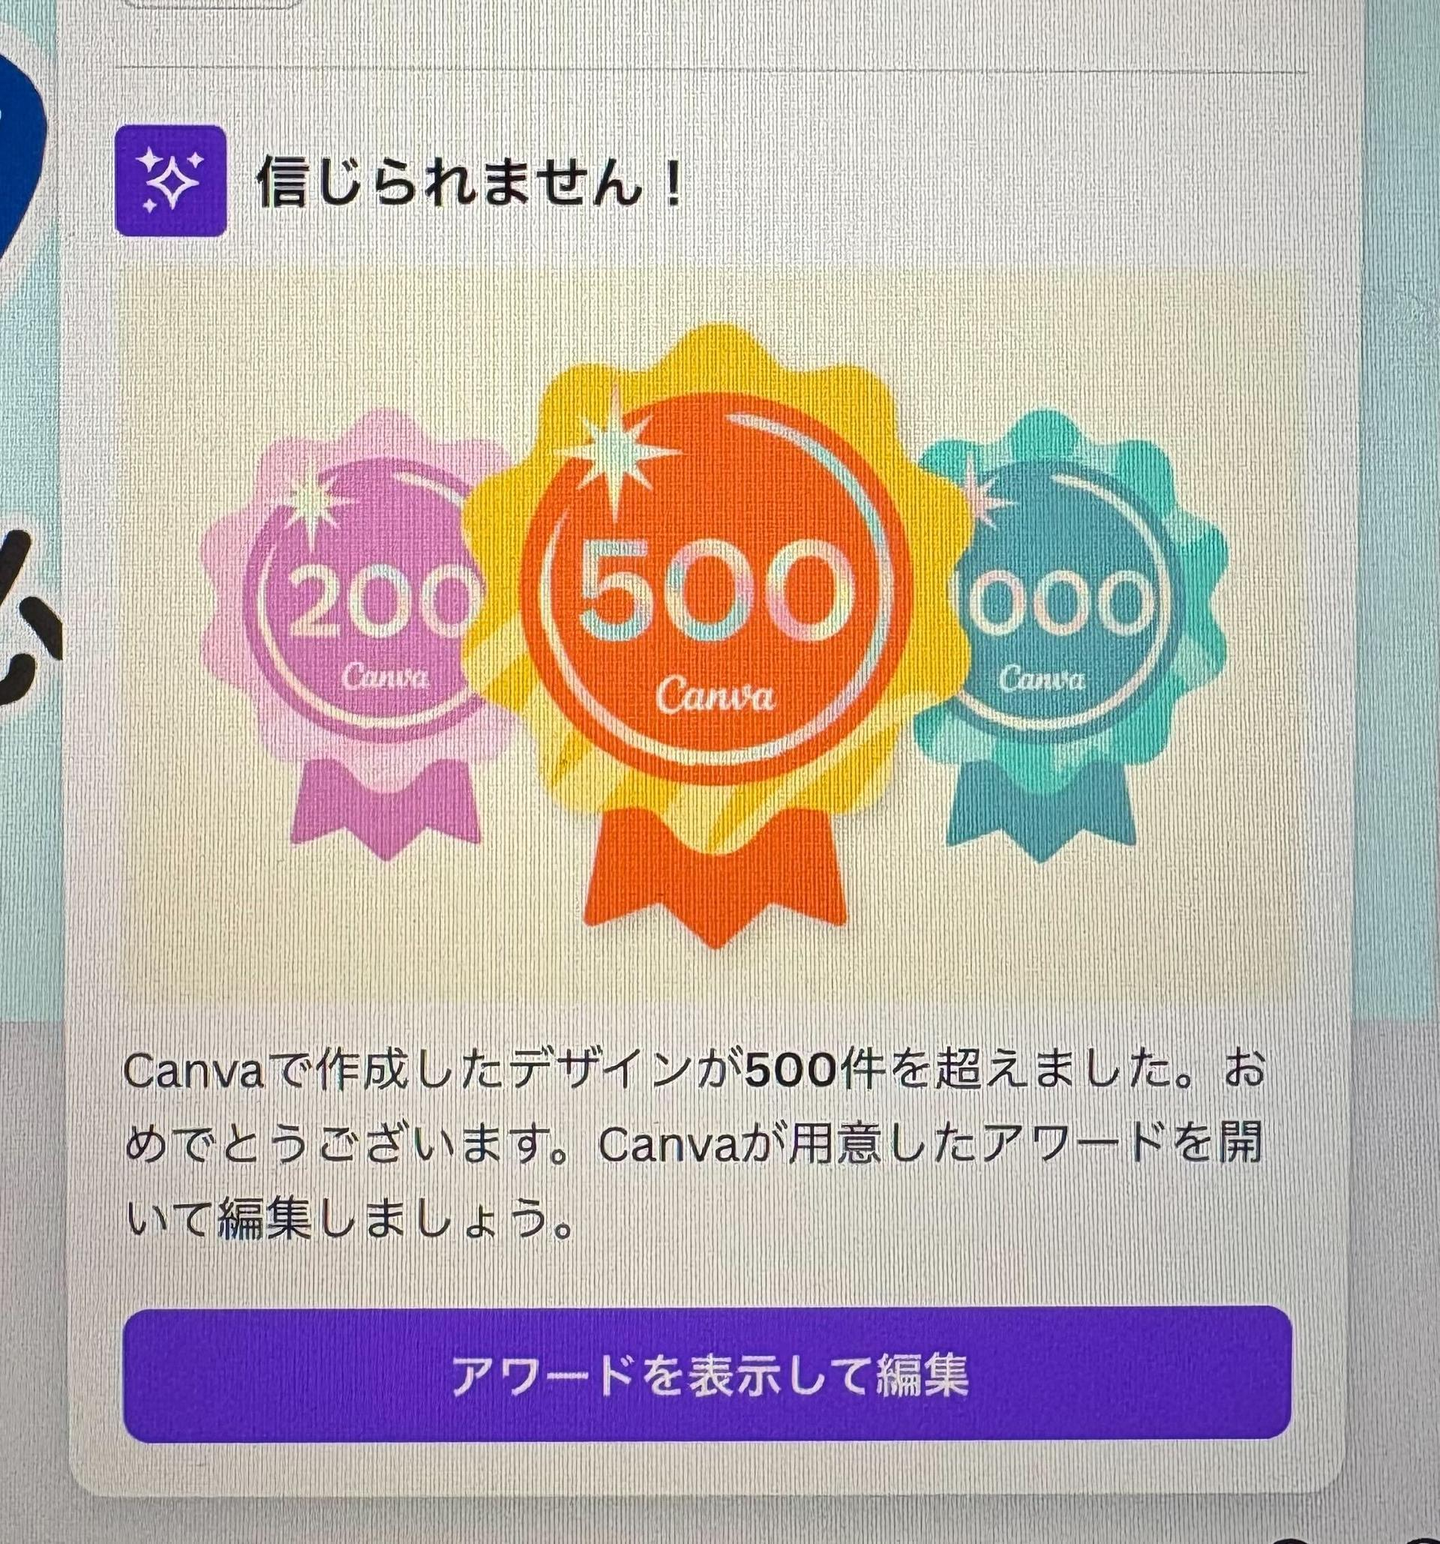Click the teal ribbon tails of 1000 badge

coord(1041,808)
